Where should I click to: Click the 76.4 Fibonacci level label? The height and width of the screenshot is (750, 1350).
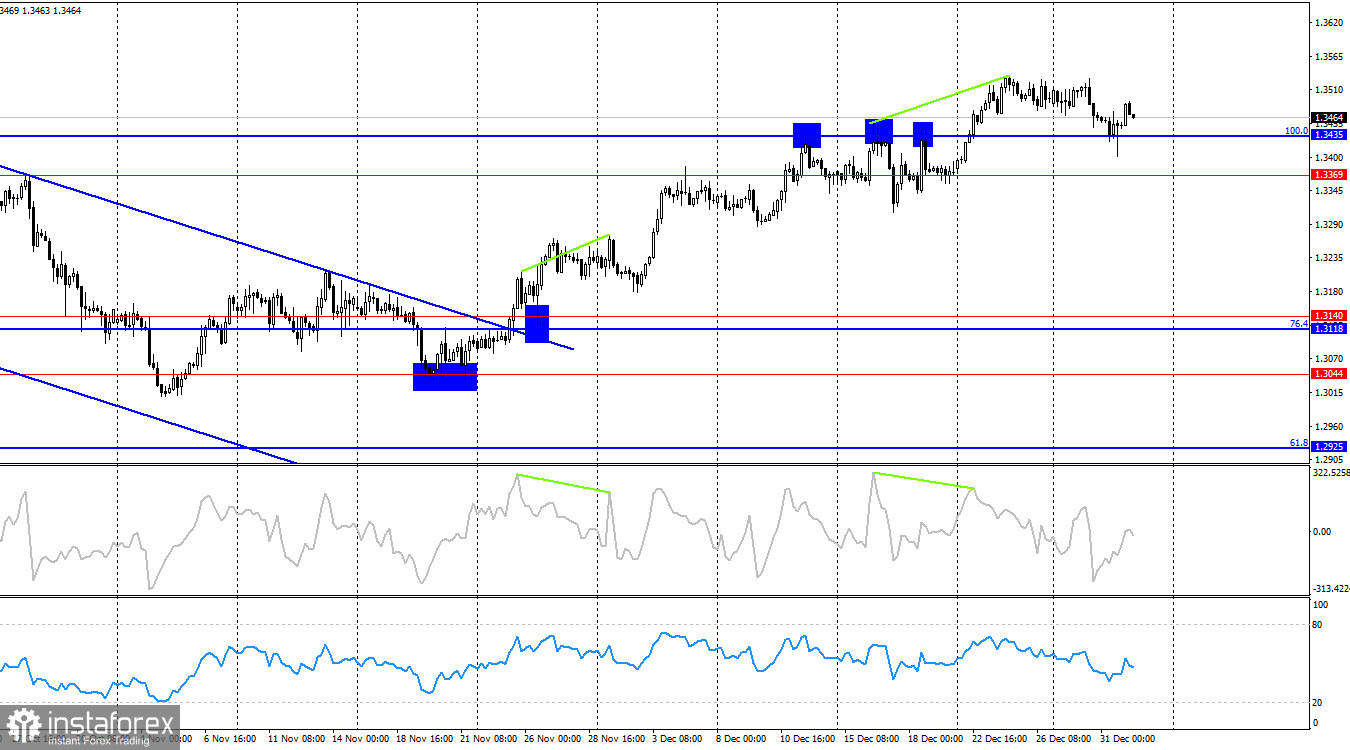[1299, 324]
